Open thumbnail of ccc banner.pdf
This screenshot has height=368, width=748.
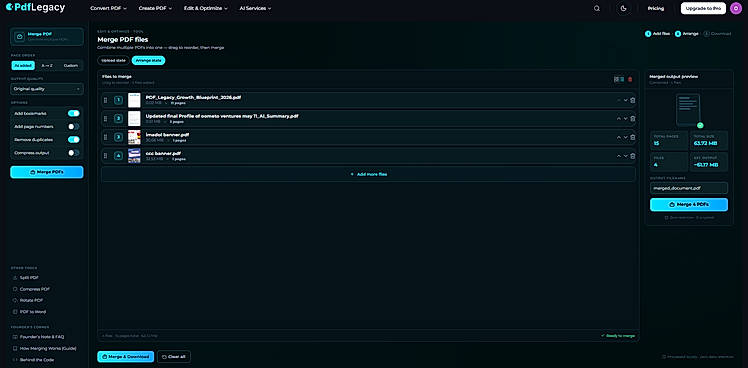tap(134, 156)
